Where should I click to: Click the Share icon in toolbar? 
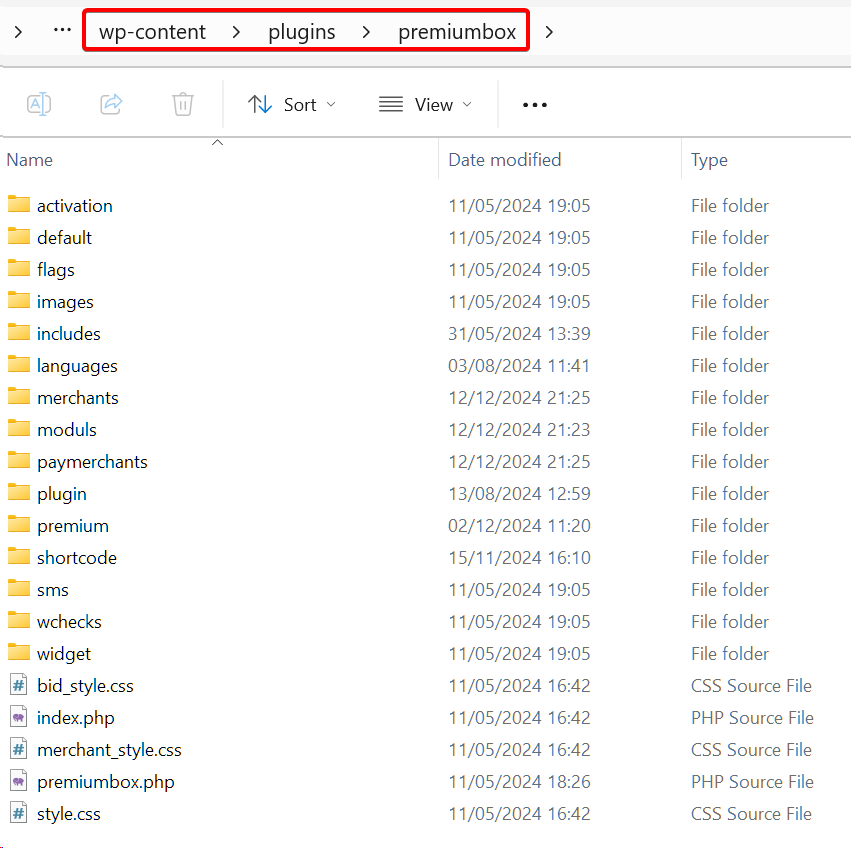click(111, 104)
